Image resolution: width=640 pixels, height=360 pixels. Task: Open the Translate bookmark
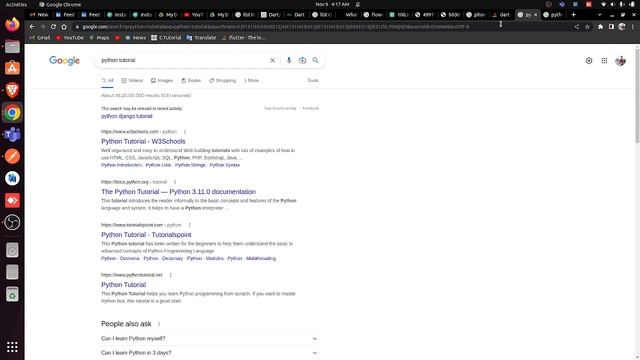click(201, 38)
